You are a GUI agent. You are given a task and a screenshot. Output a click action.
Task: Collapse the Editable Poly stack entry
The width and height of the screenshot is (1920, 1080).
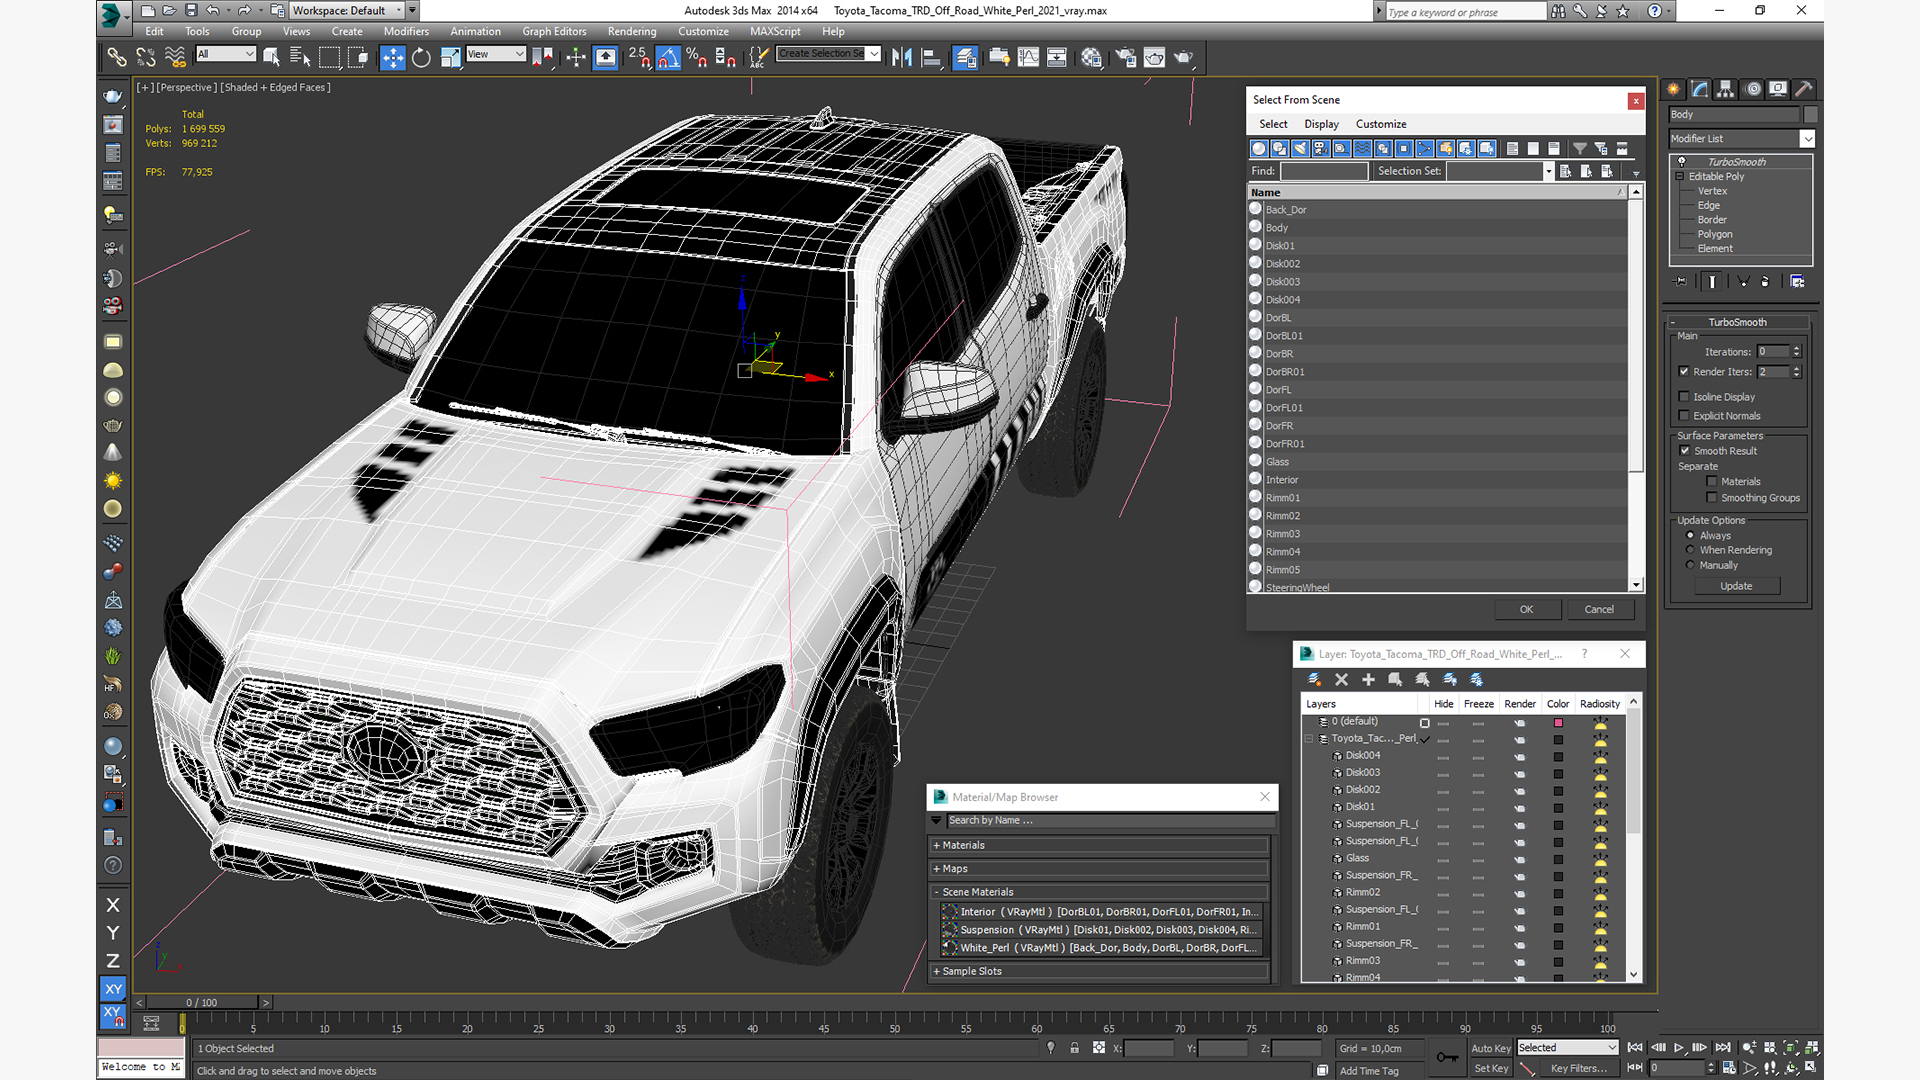point(1680,177)
